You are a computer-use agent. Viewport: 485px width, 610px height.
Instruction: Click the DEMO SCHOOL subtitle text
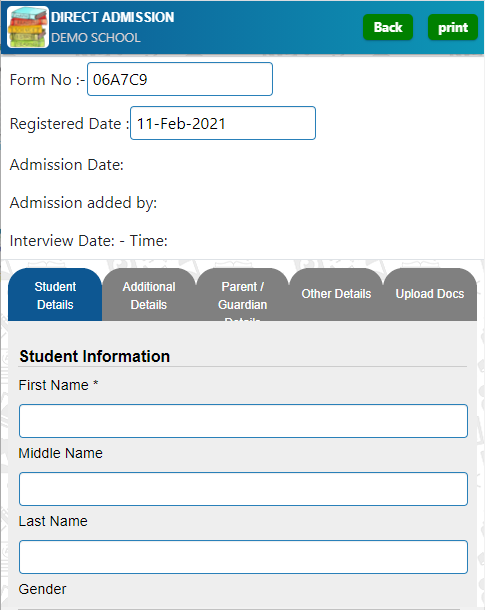click(96, 38)
